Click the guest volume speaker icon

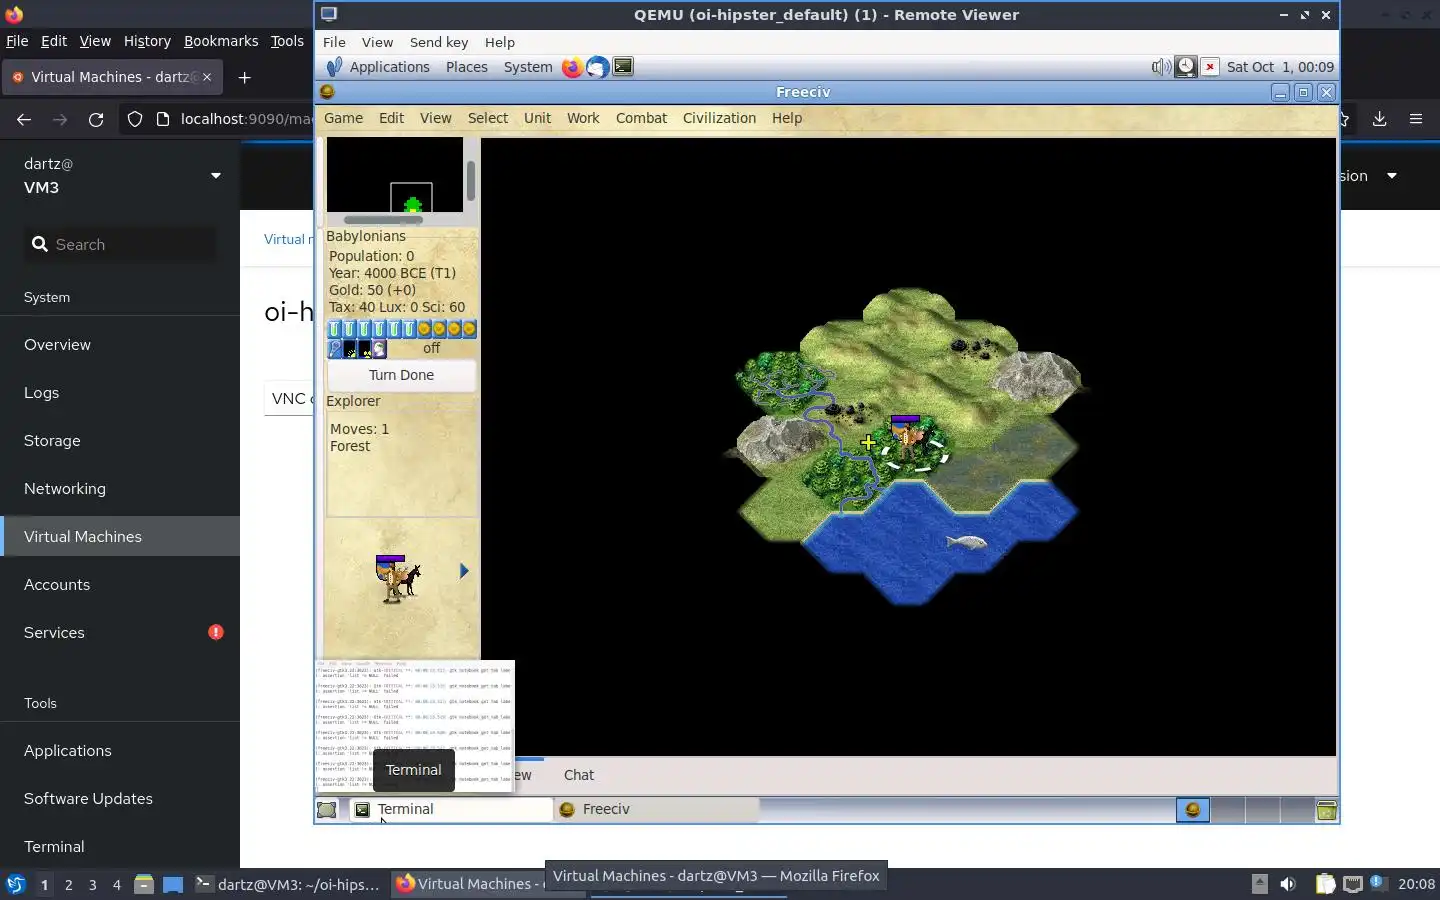coord(1161,67)
